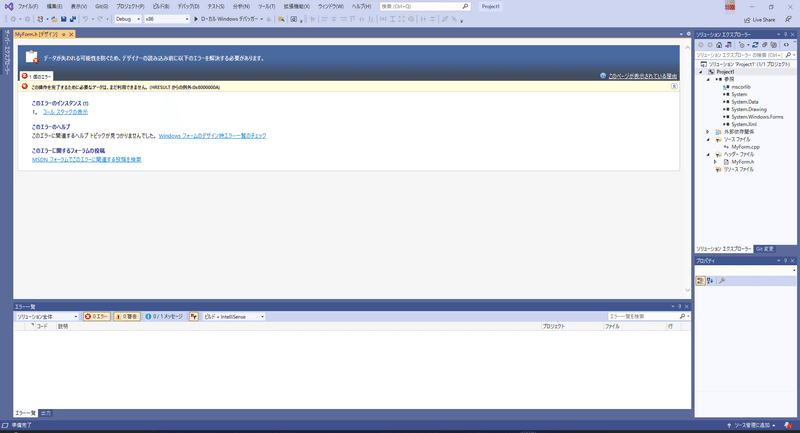Select System.Drawing reference
This screenshot has height=433, width=800.
748,109
